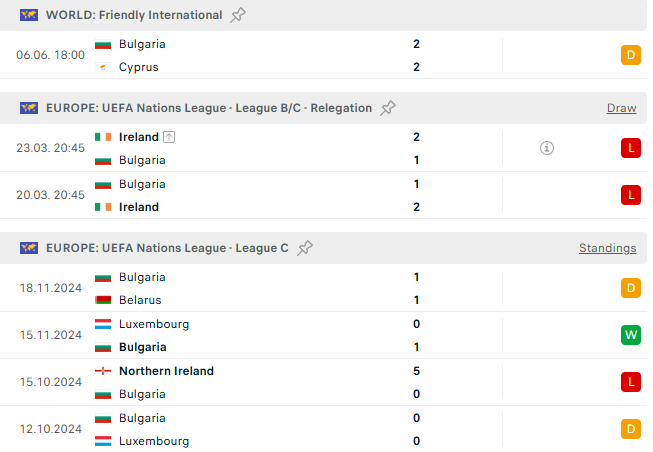Click D badge for 12.10.2024 match

pyautogui.click(x=631, y=429)
